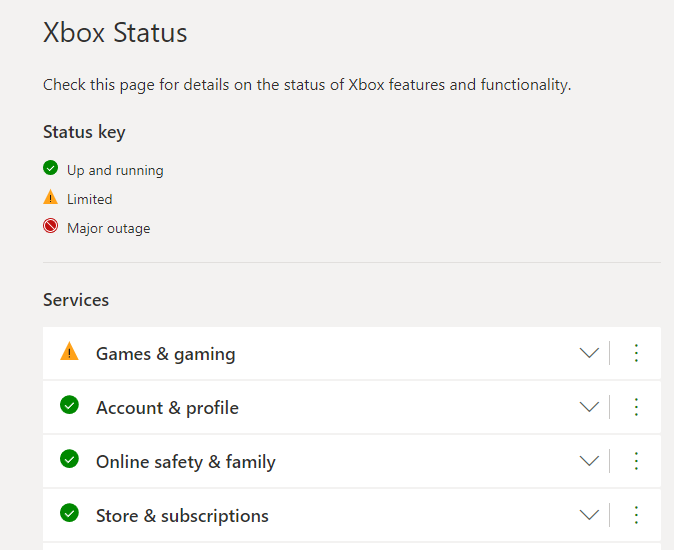Select the Store & subscriptions service title
Screen dimensions: 674x550
tap(182, 516)
